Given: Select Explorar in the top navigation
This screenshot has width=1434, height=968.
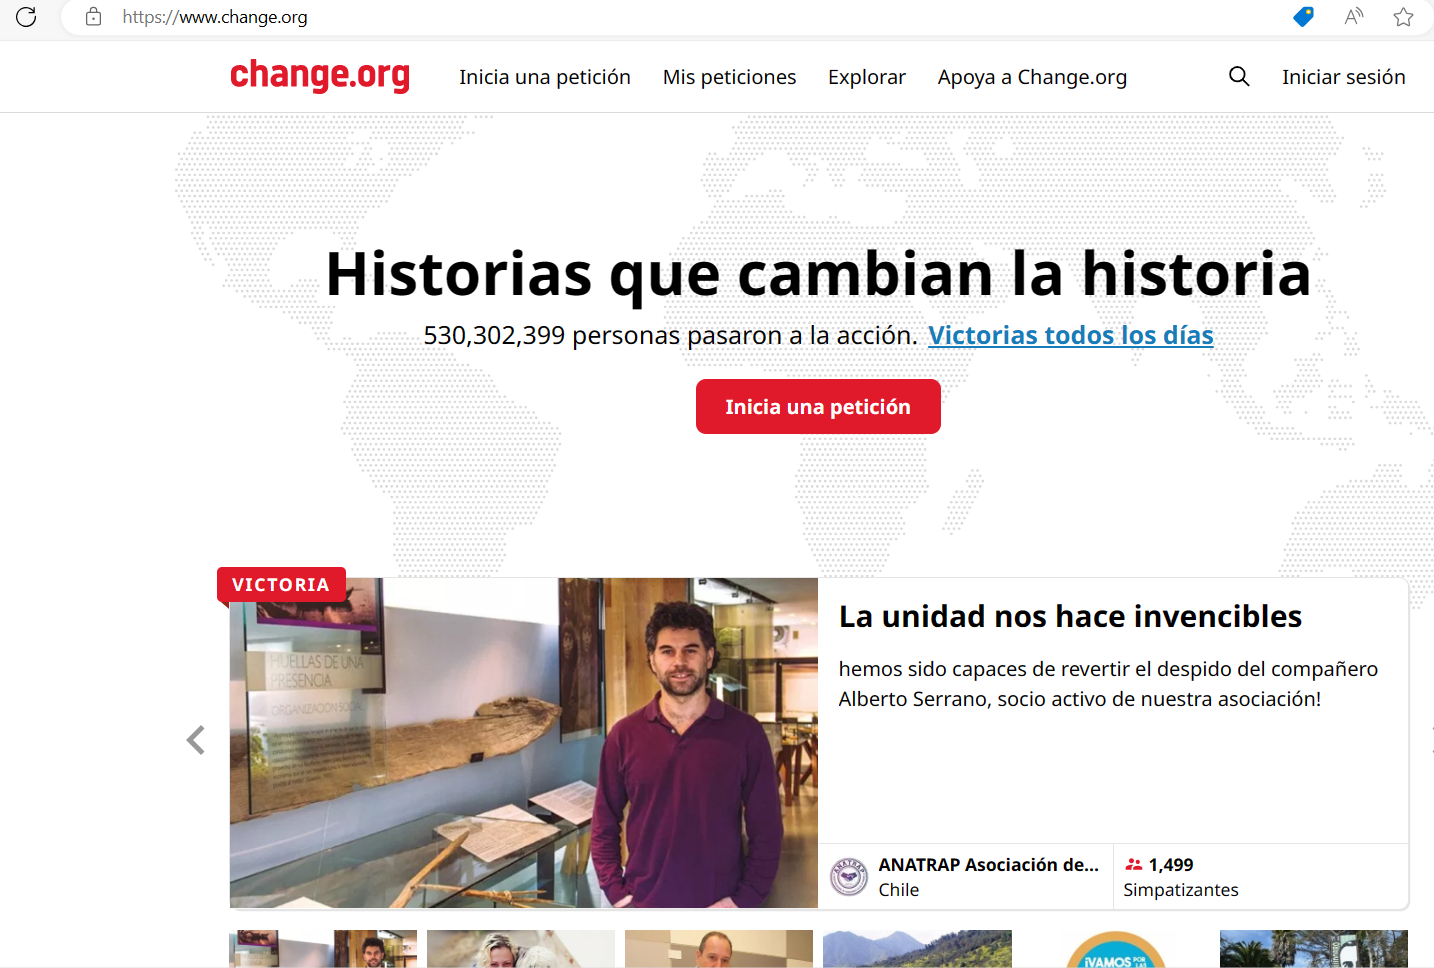Looking at the screenshot, I should (x=867, y=77).
